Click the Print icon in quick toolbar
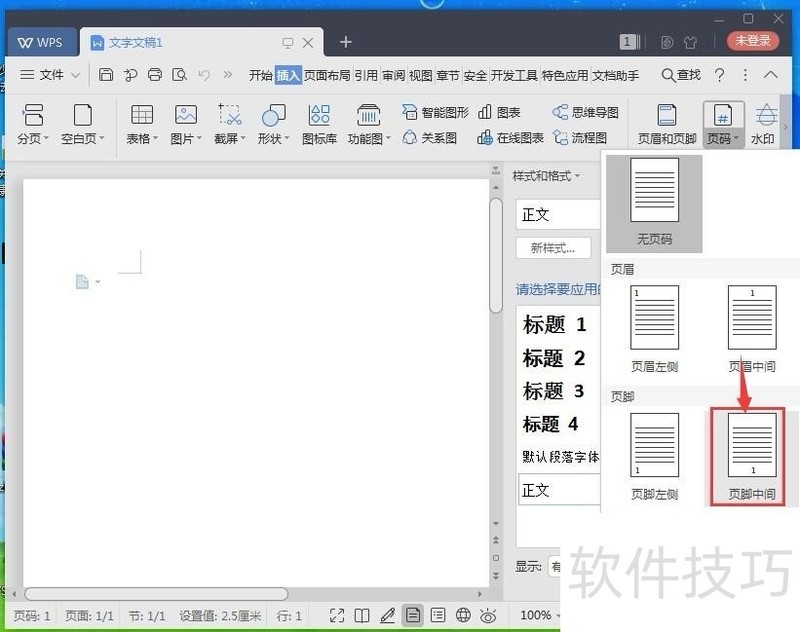This screenshot has width=800, height=632. pyautogui.click(x=155, y=75)
